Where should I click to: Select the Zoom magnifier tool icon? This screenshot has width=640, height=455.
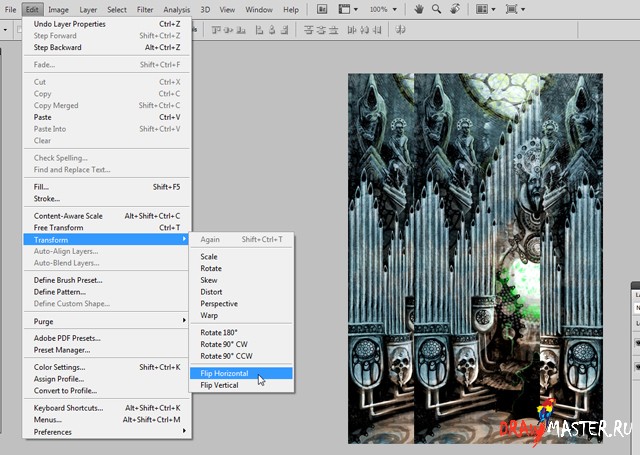tap(436, 9)
